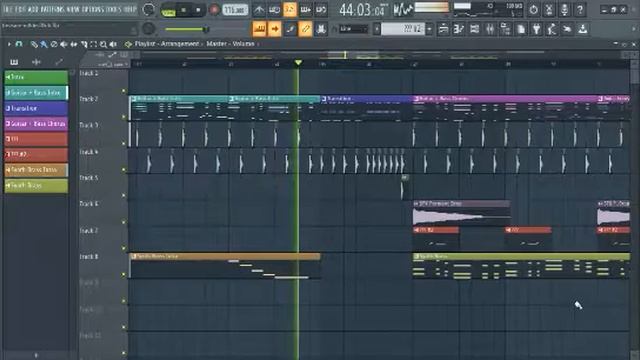This screenshot has width=640, height=360.
Task: Click the previous pattern arrow beside pattern name
Action: tap(377, 29)
